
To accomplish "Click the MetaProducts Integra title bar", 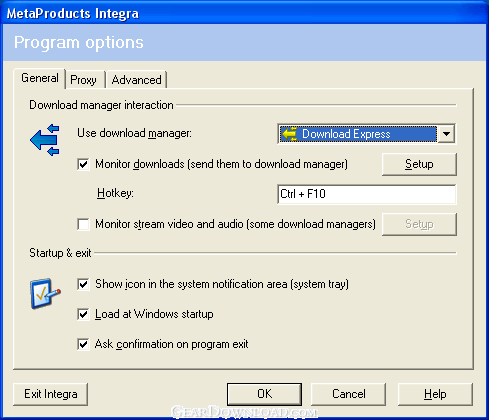I will pos(244,13).
